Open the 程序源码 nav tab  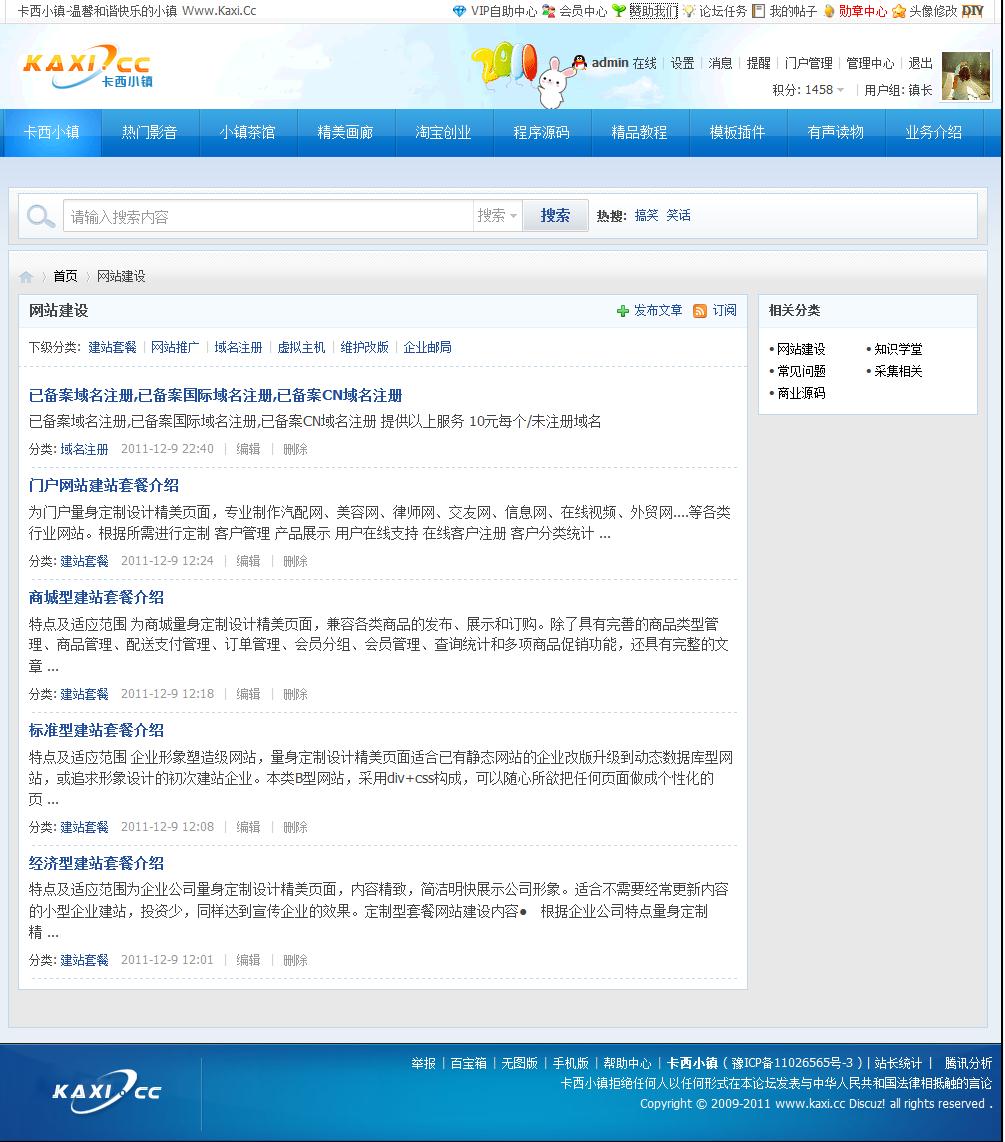click(541, 133)
